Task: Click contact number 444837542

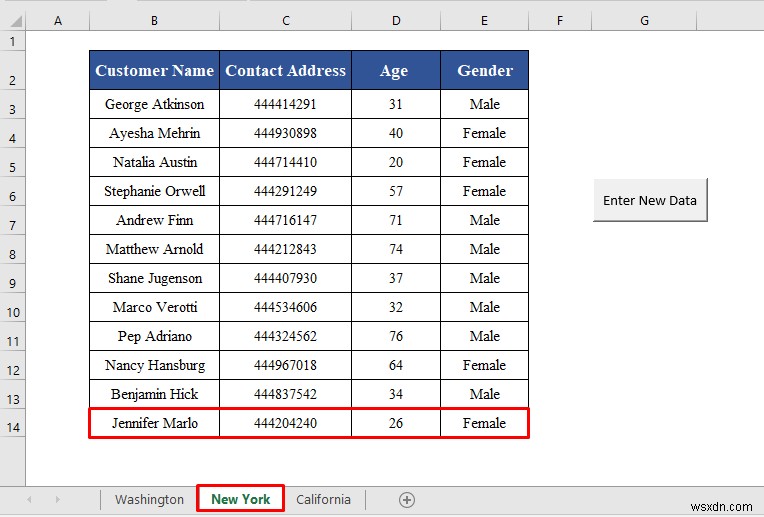Action: (x=286, y=394)
